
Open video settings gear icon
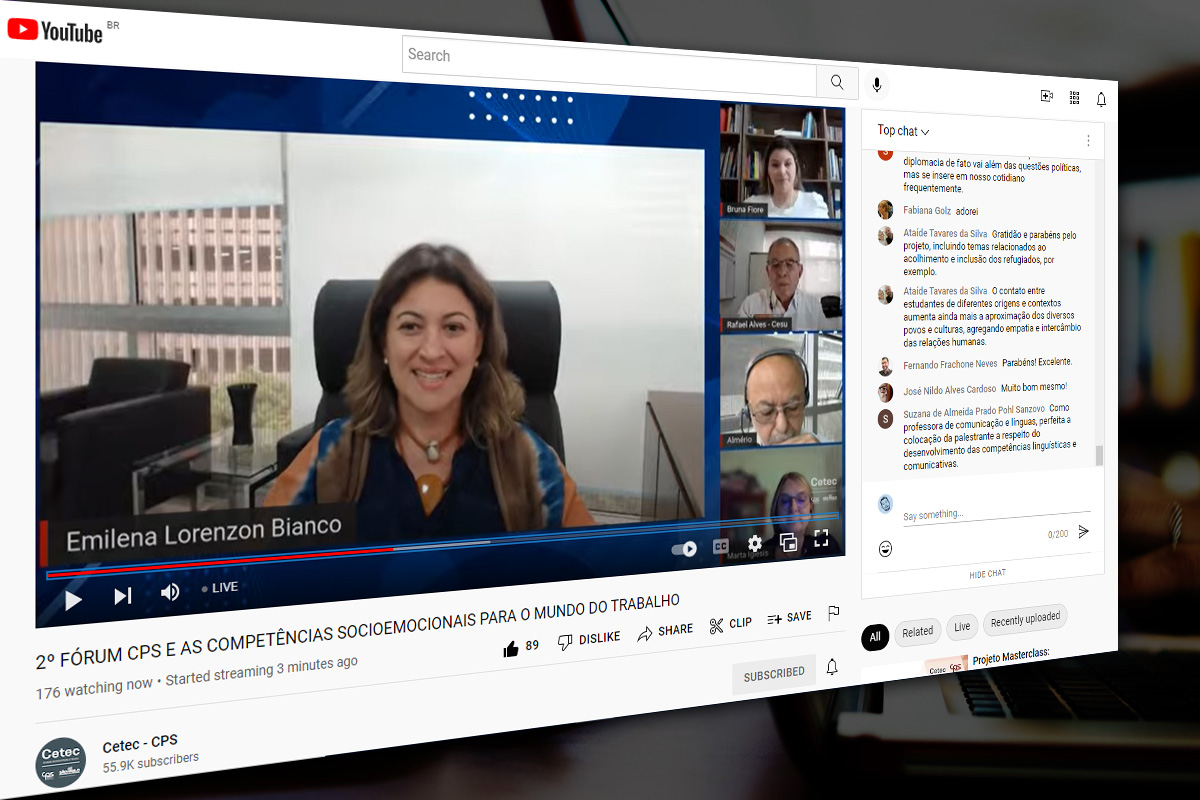[755, 543]
